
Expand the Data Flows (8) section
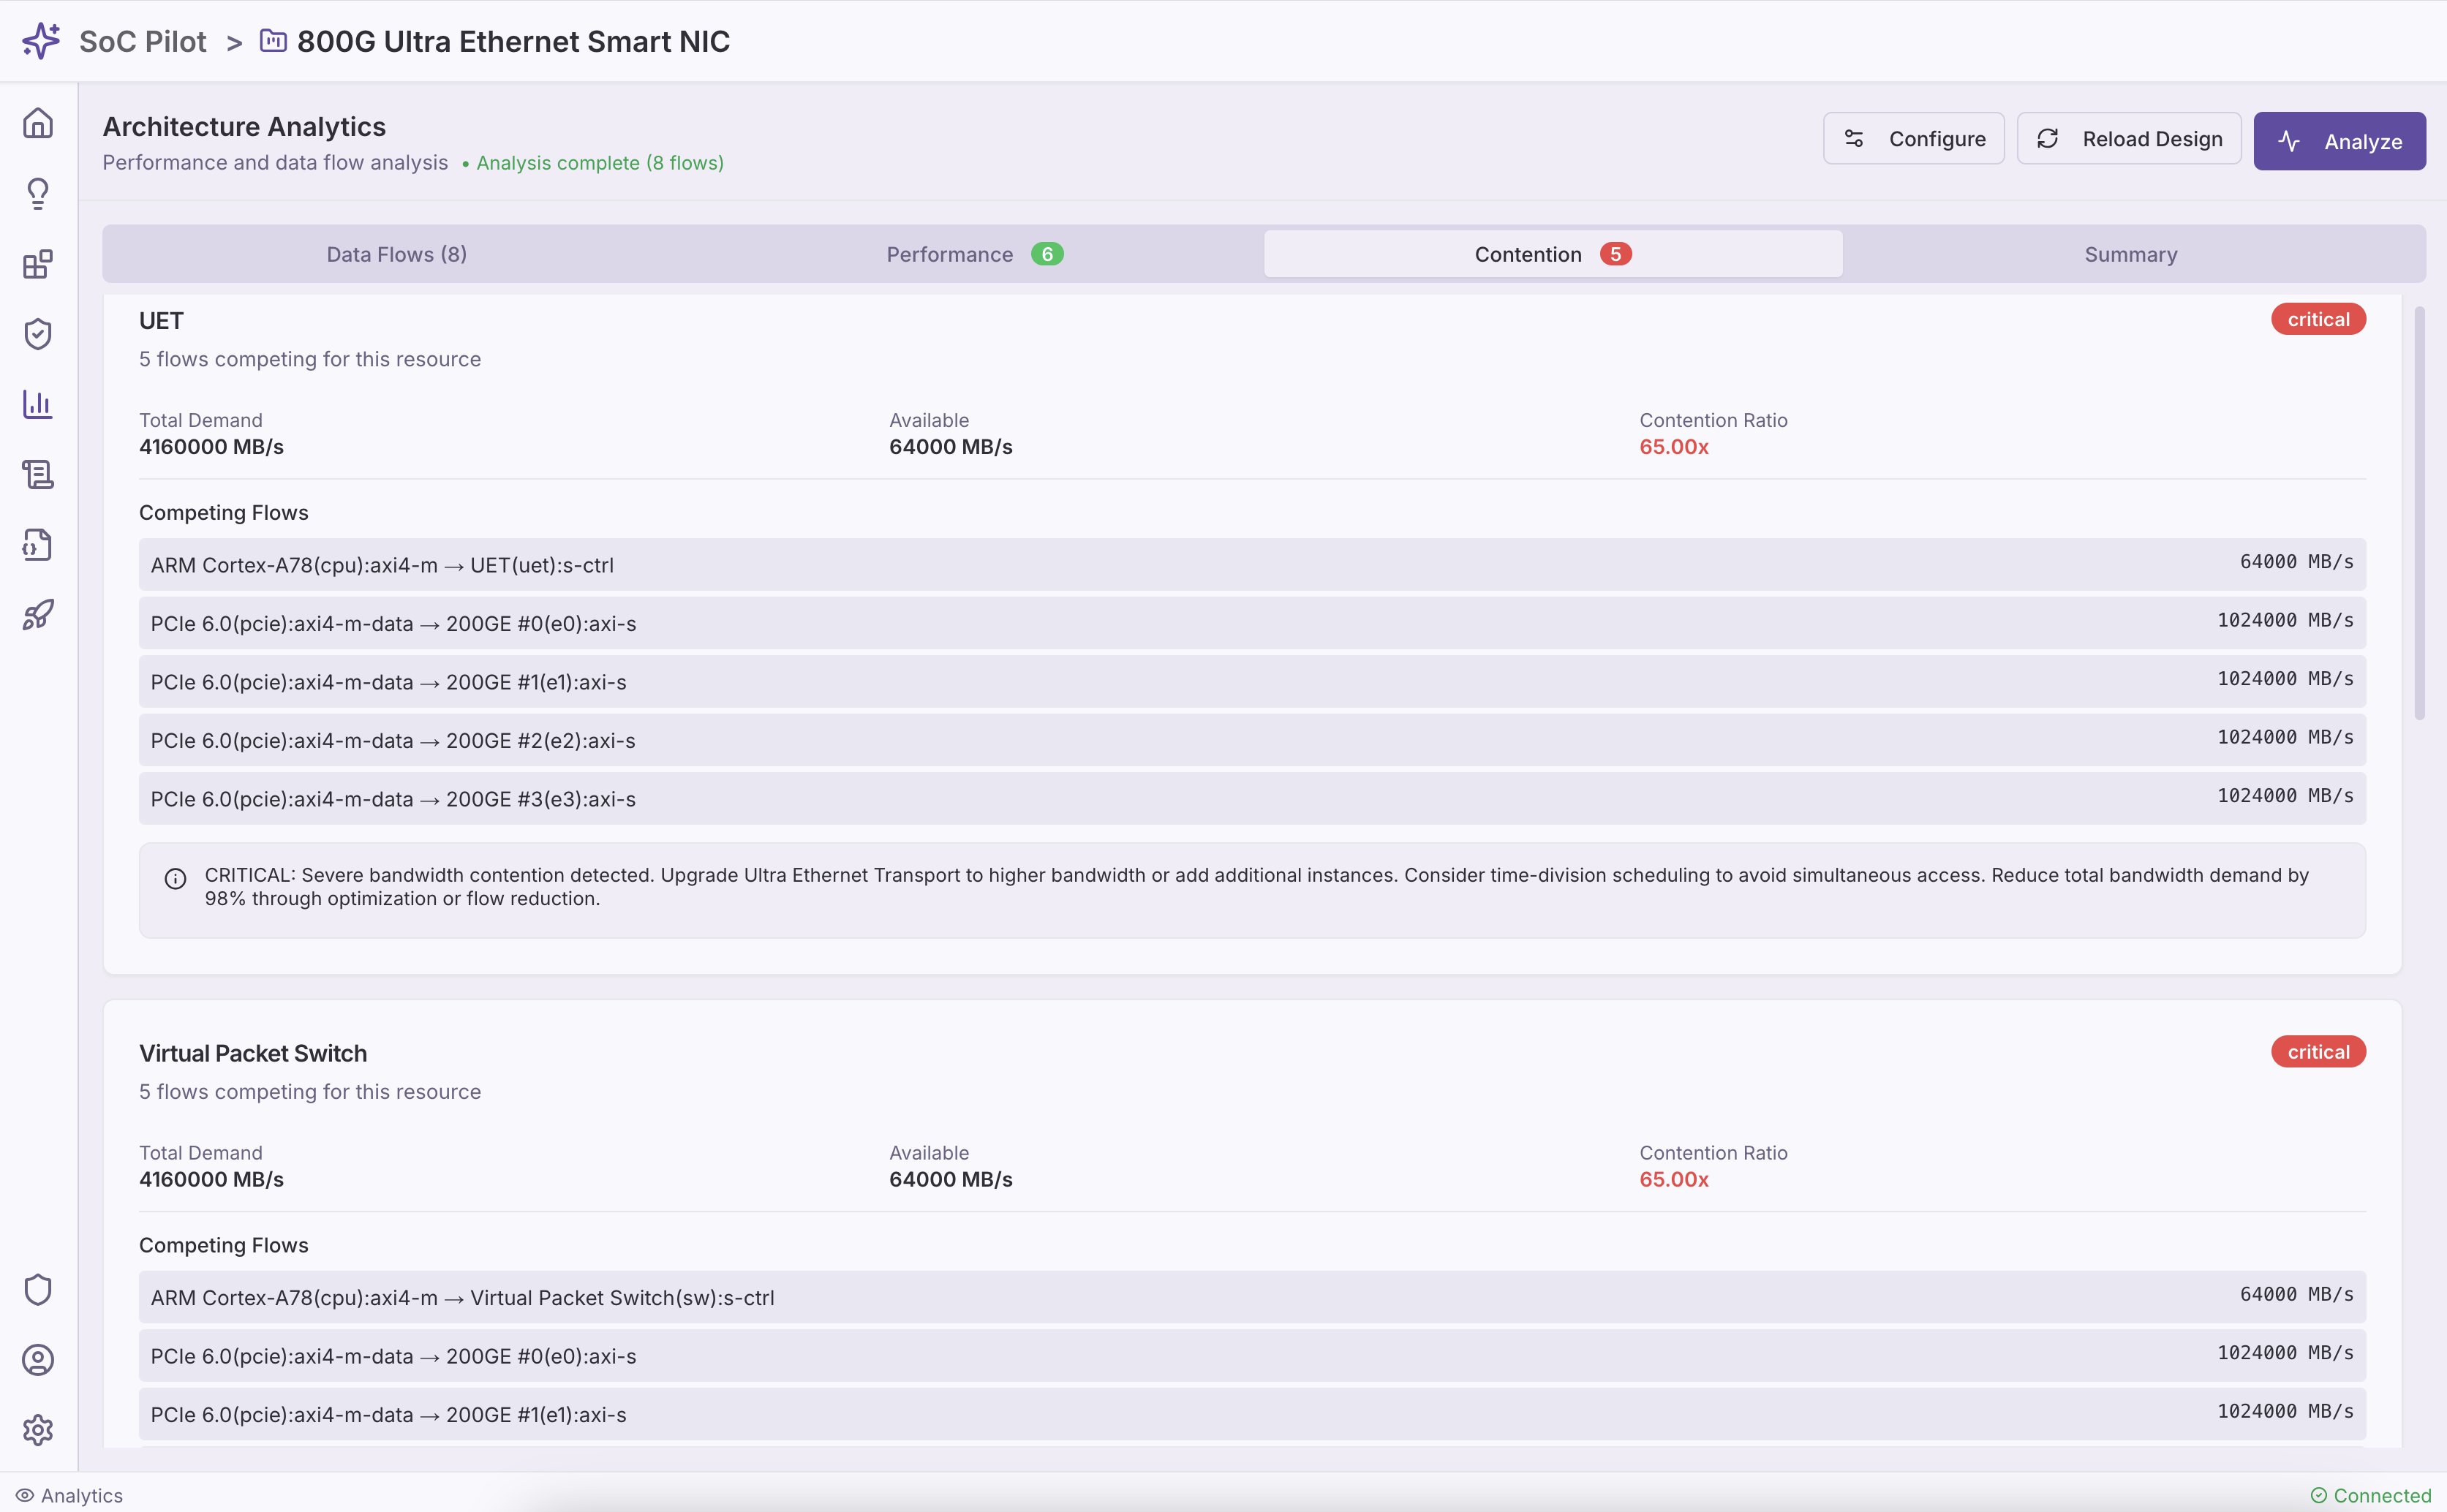click(x=396, y=253)
